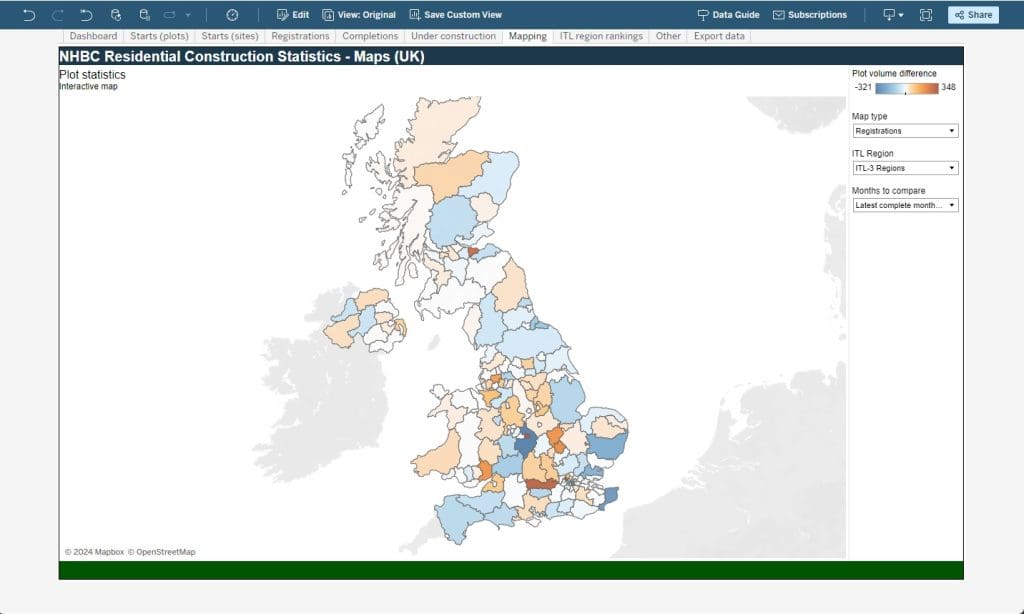Expand the Map type dropdown
The height and width of the screenshot is (614, 1024).
[905, 131]
